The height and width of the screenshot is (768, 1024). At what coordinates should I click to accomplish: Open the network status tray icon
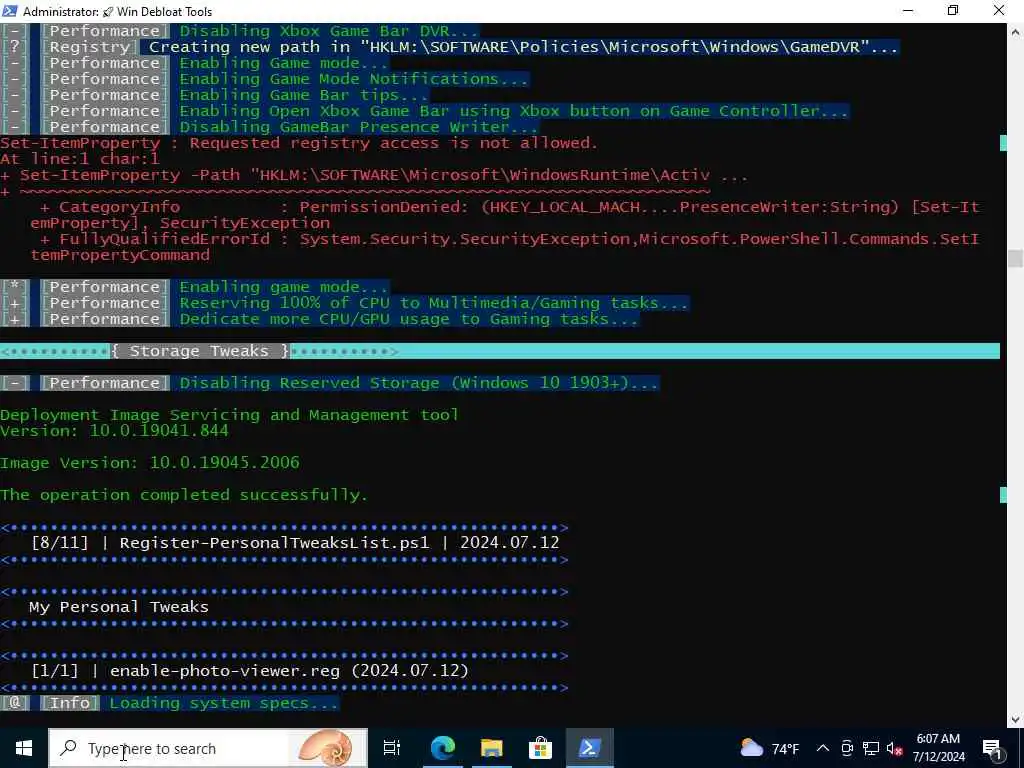point(871,748)
